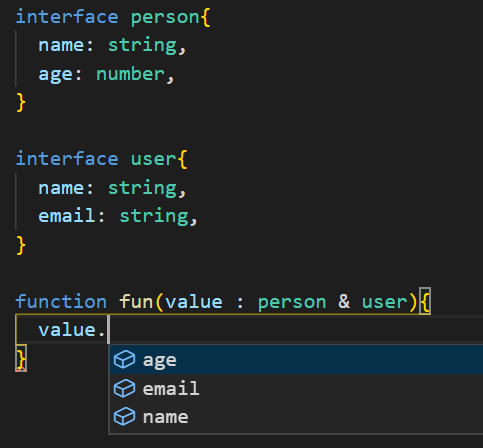Select the age autocomplete suggestion
Screen dimensions: 483x448
(x=296, y=360)
